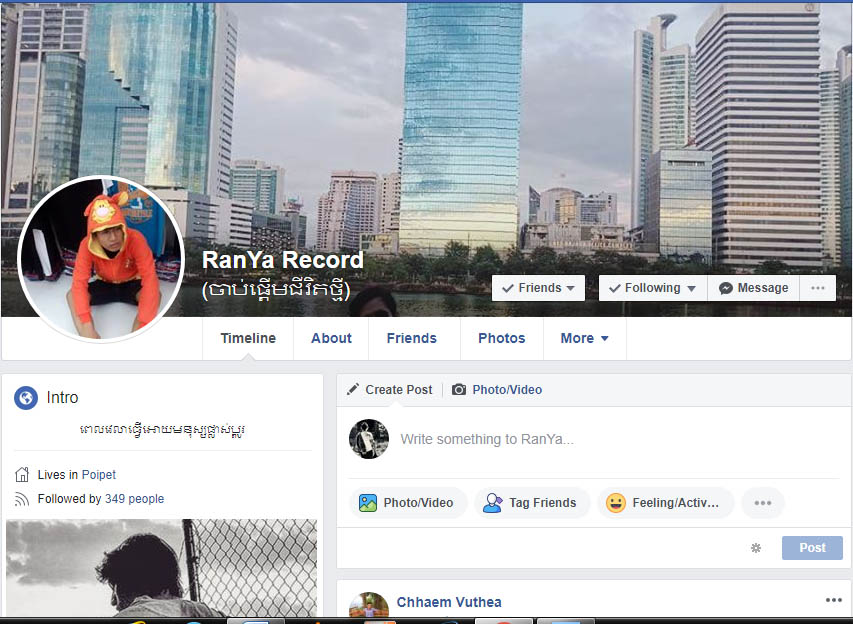Screen dimensions: 853x624
Task: Click the pencil icon beside Create Post
Action: [x=353, y=390]
